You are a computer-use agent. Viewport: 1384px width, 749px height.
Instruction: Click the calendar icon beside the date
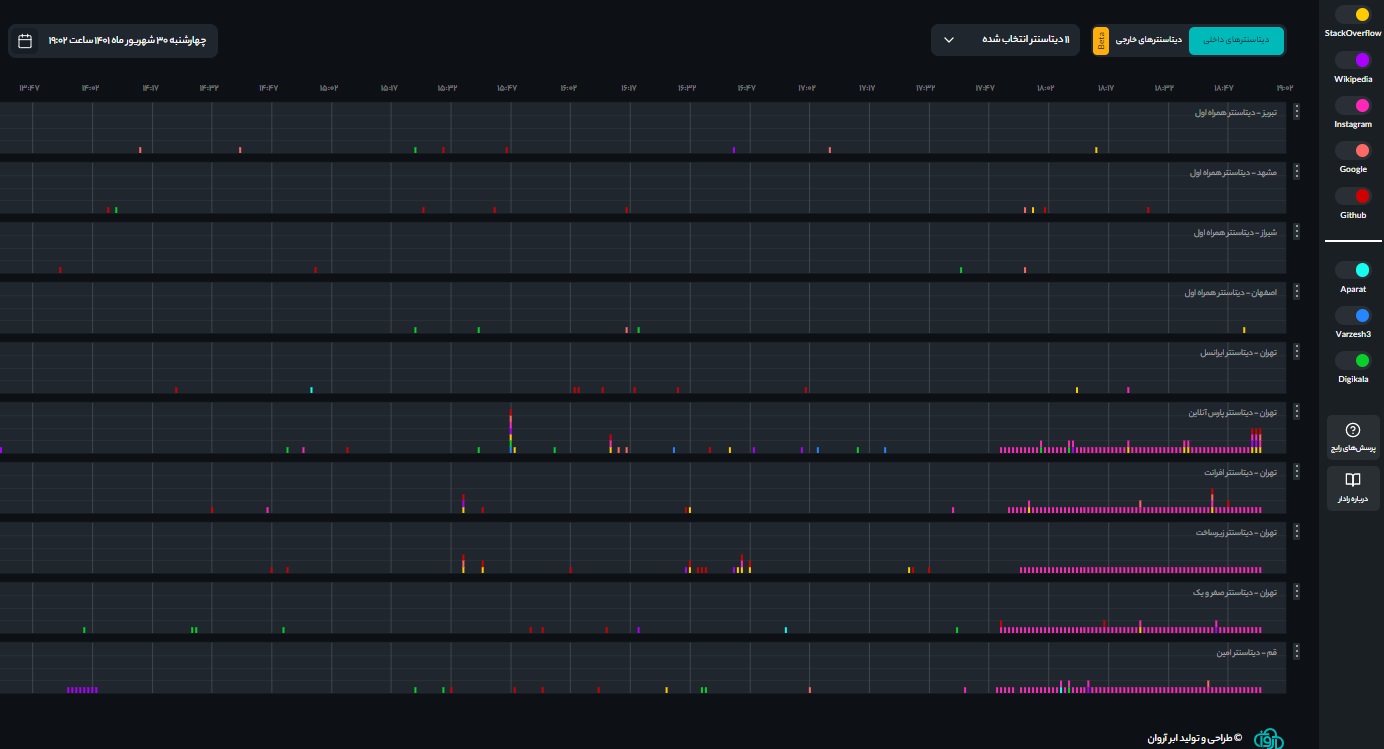(x=26, y=41)
